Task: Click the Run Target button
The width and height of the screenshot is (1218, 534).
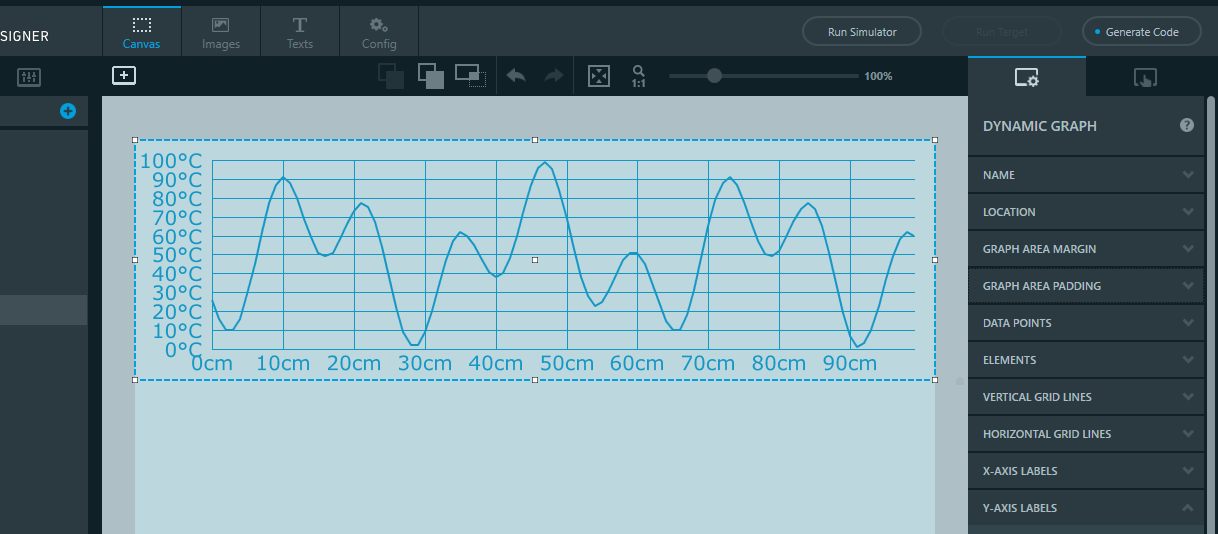Action: click(x=1001, y=32)
